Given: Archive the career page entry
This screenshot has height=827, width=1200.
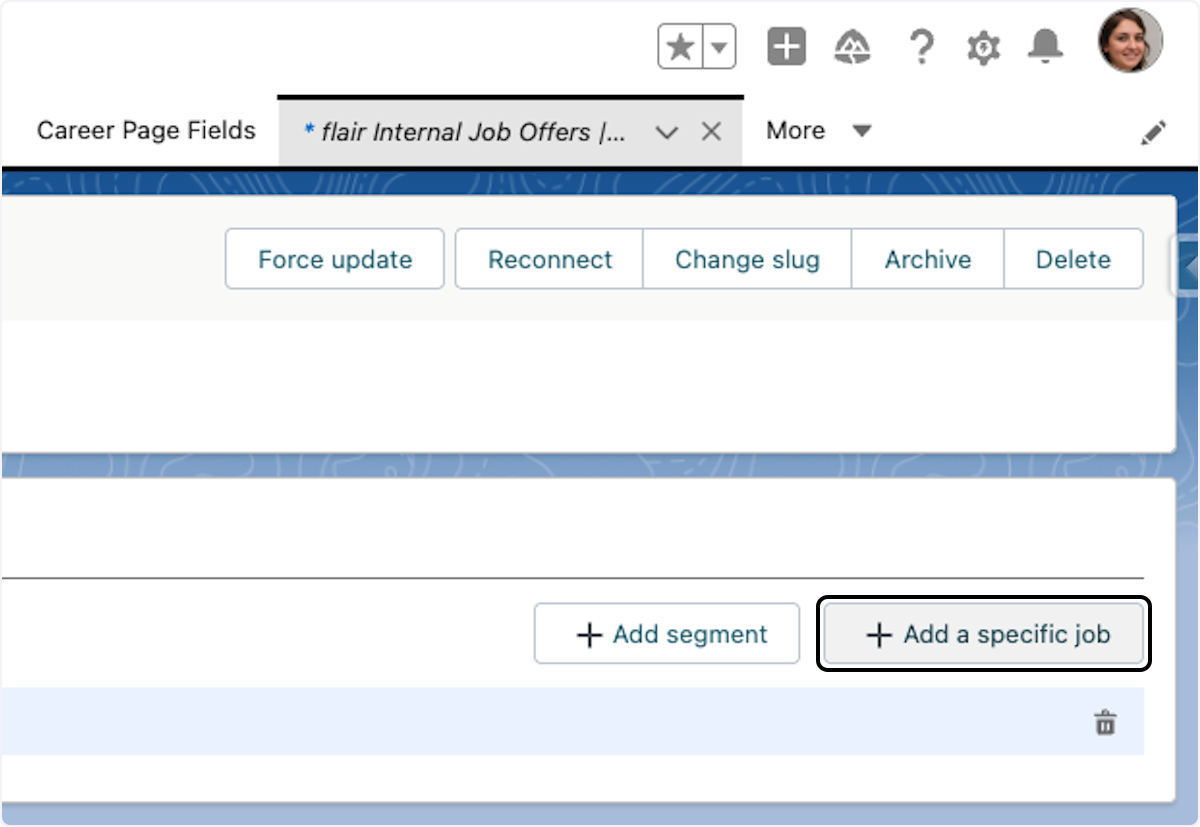Looking at the screenshot, I should click(x=927, y=259).
